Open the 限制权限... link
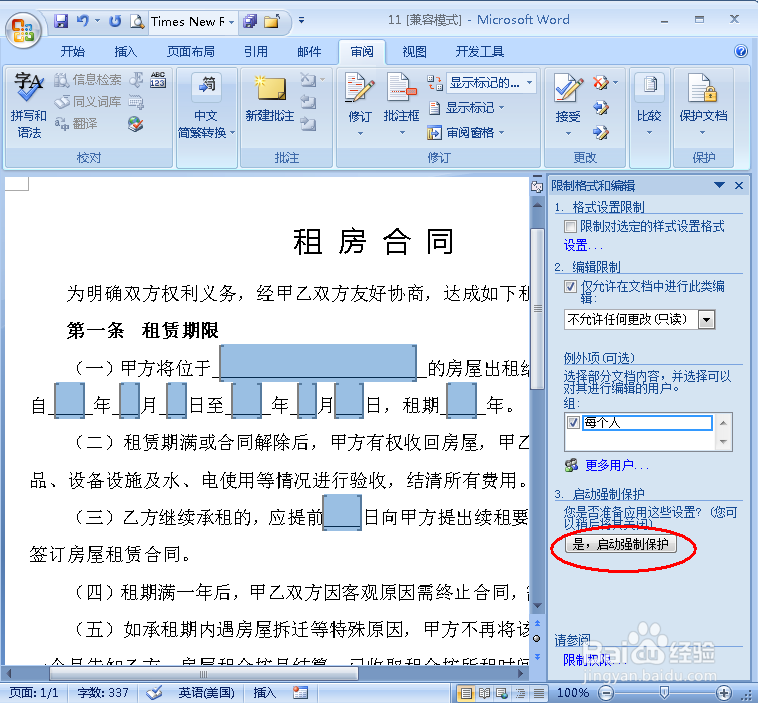This screenshot has height=703, width=758. tap(595, 660)
